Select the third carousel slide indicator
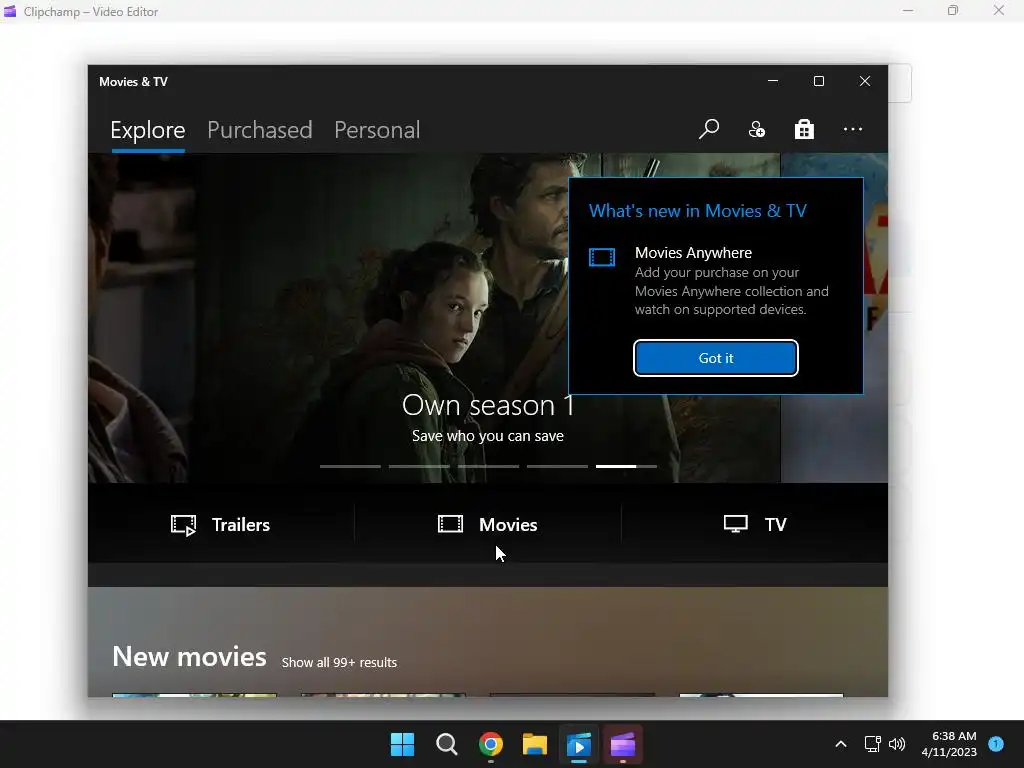The image size is (1024, 768). coord(488,466)
